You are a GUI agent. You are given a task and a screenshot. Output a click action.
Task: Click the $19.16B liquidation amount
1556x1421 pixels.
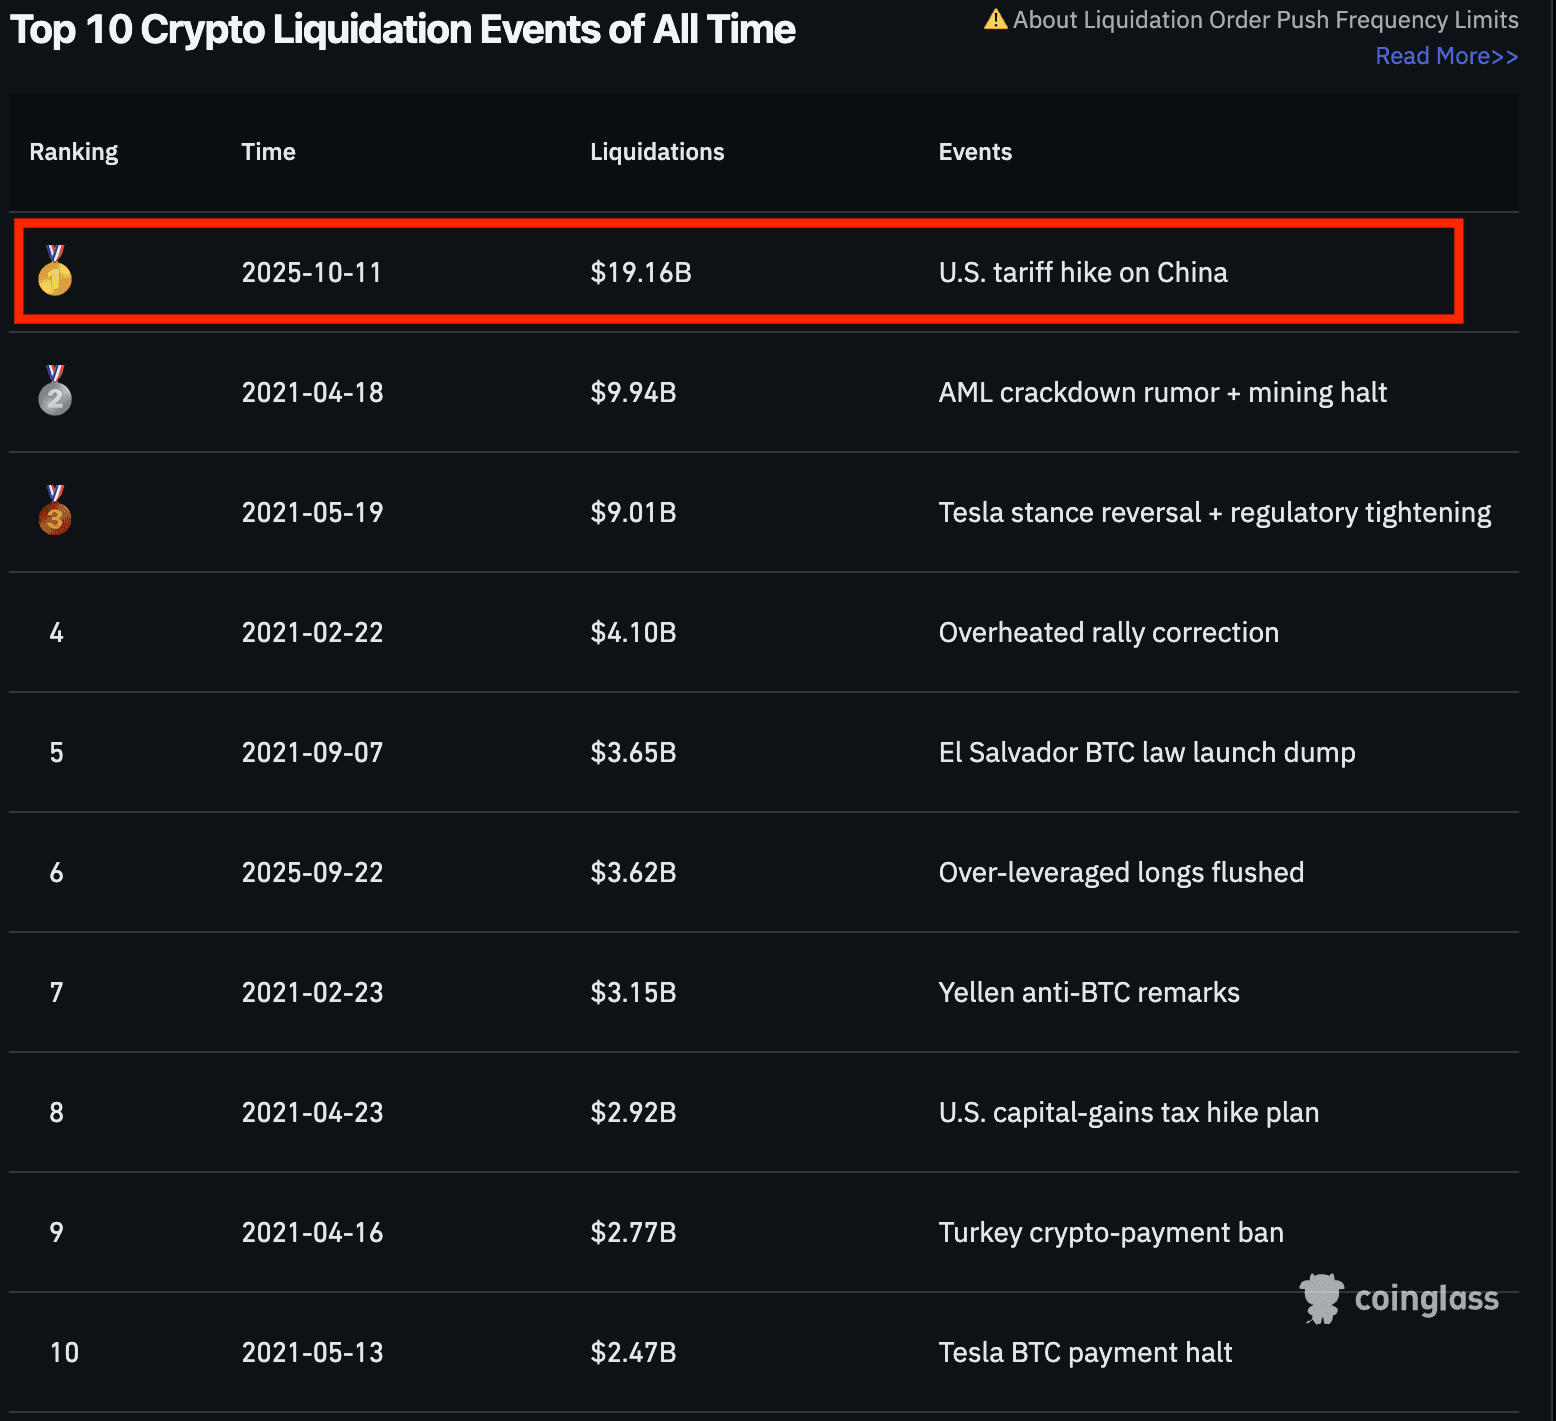(x=640, y=272)
